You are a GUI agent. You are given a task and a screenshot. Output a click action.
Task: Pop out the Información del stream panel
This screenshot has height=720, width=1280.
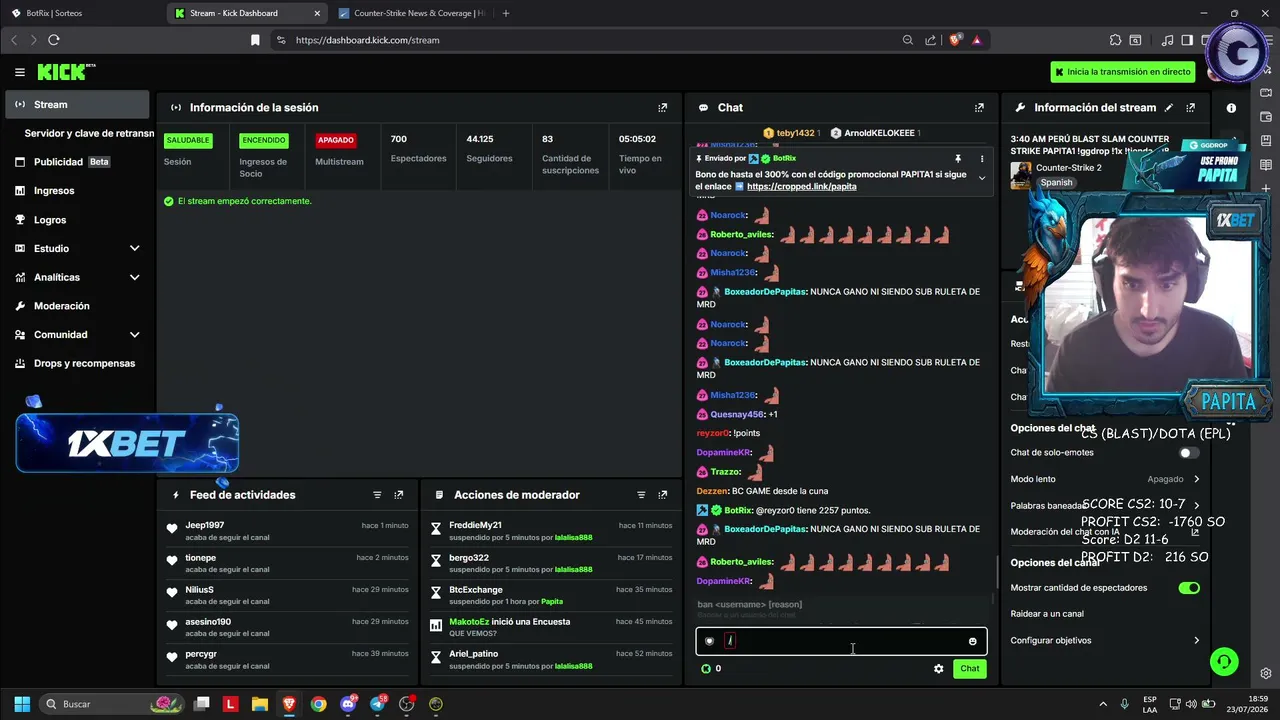click(x=1190, y=107)
